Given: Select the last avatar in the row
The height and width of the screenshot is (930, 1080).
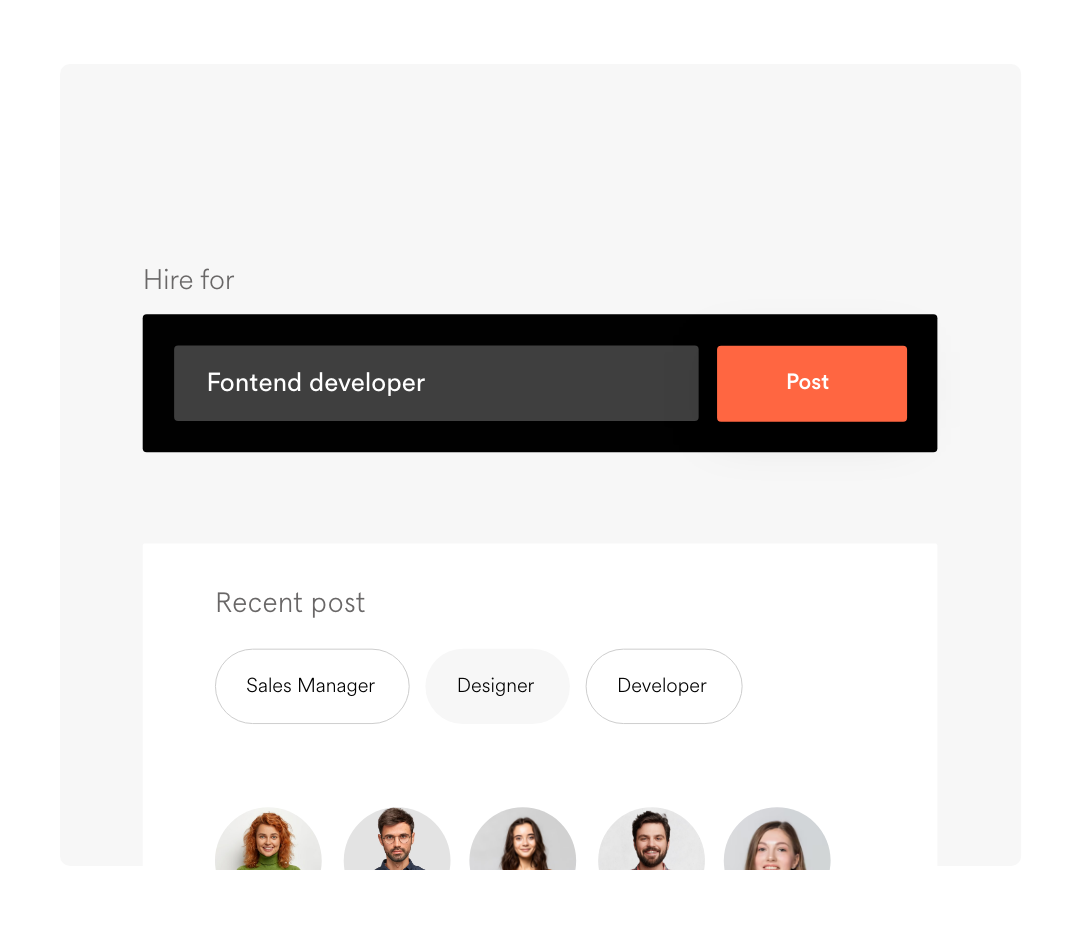Looking at the screenshot, I should 777,839.
